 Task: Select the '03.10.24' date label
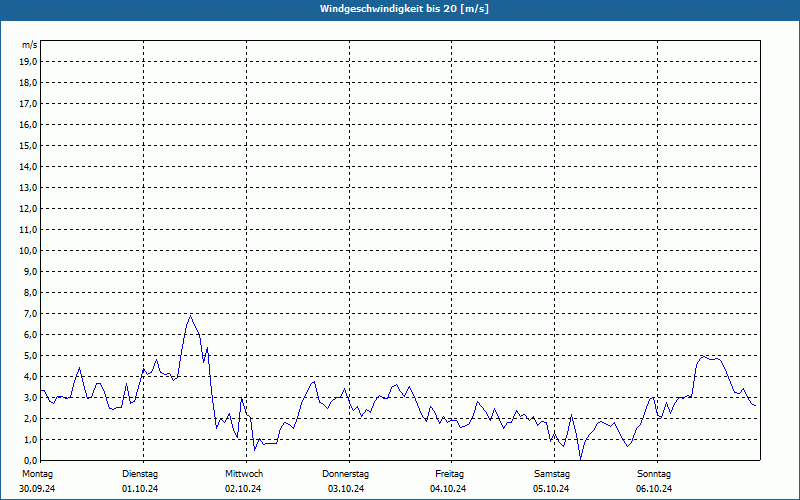click(x=346, y=489)
